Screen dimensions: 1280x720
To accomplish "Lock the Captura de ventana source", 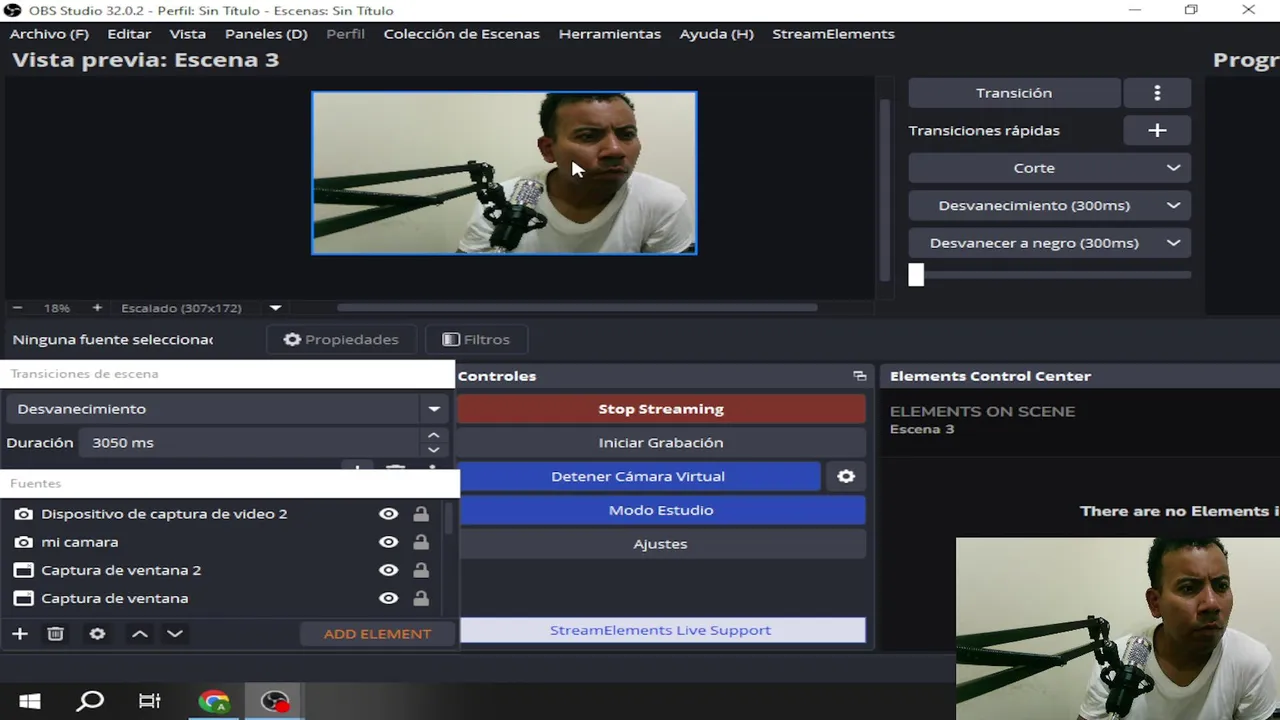I will tap(421, 598).
